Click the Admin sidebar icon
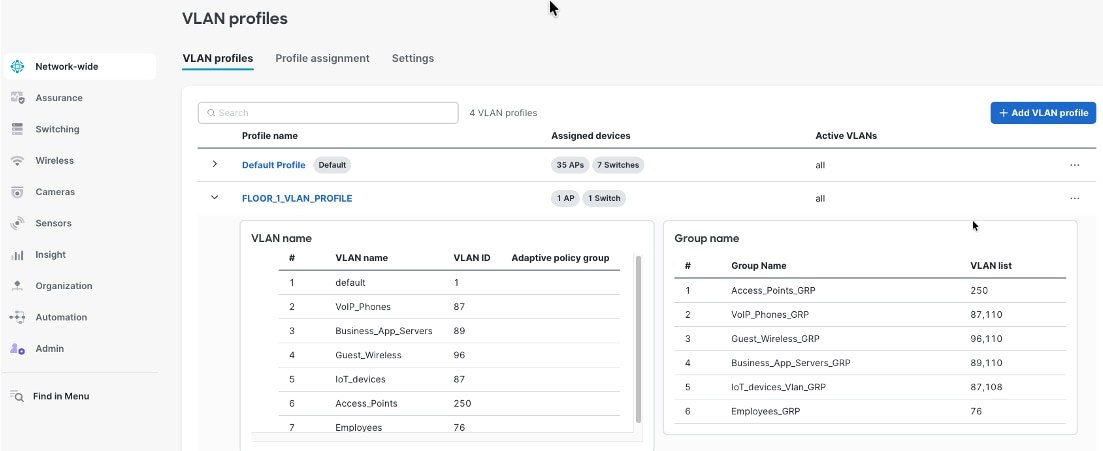This screenshot has height=451, width=1103. coord(17,349)
